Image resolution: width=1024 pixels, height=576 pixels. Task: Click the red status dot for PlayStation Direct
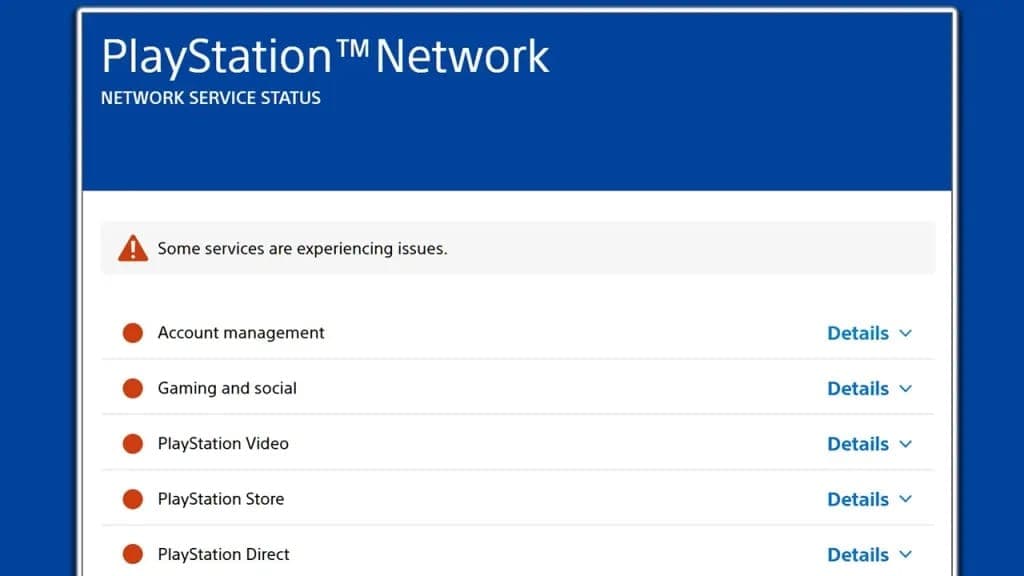click(133, 554)
